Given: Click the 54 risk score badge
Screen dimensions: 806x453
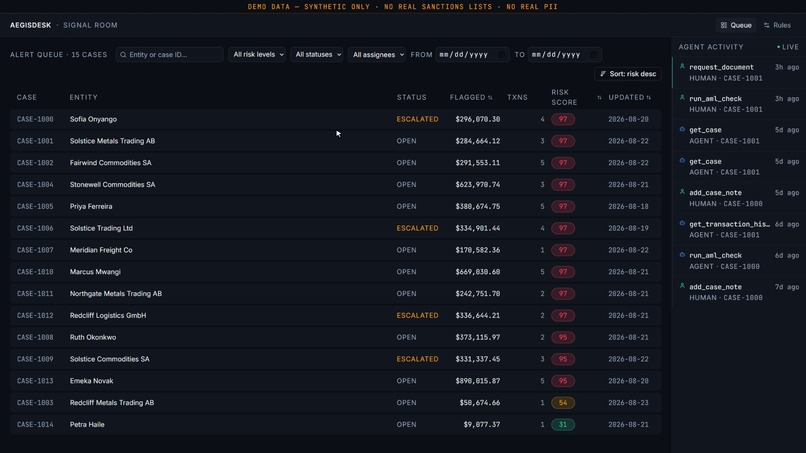Looking at the screenshot, I should click(x=563, y=403).
